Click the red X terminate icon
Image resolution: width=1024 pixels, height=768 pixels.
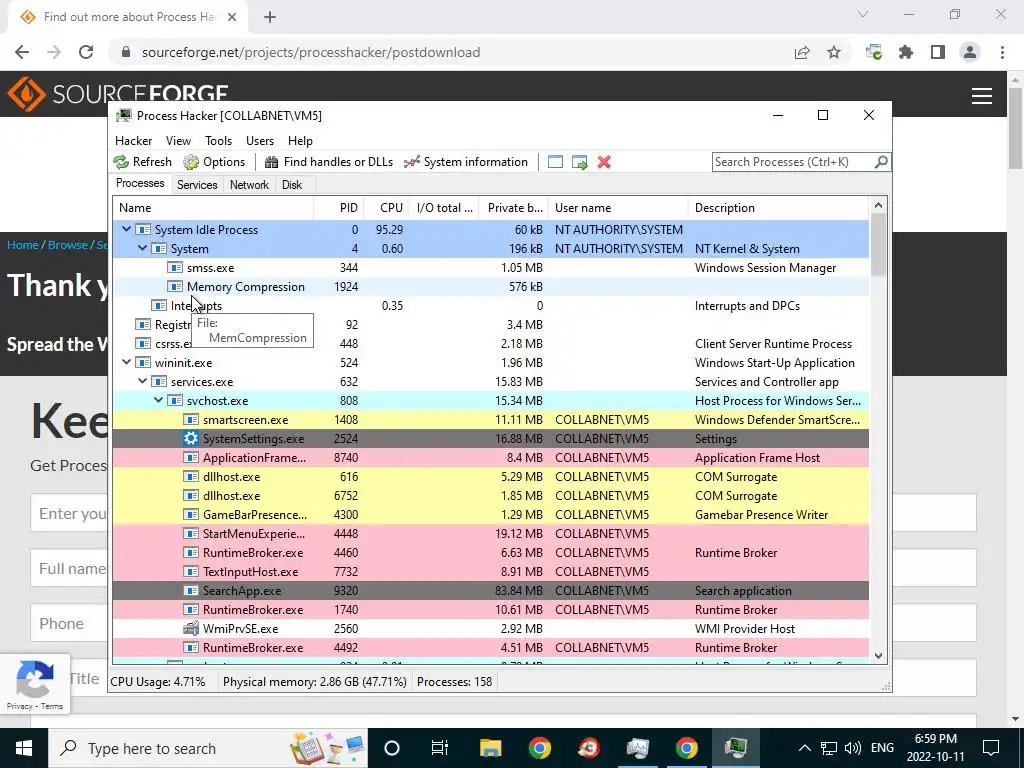(604, 162)
